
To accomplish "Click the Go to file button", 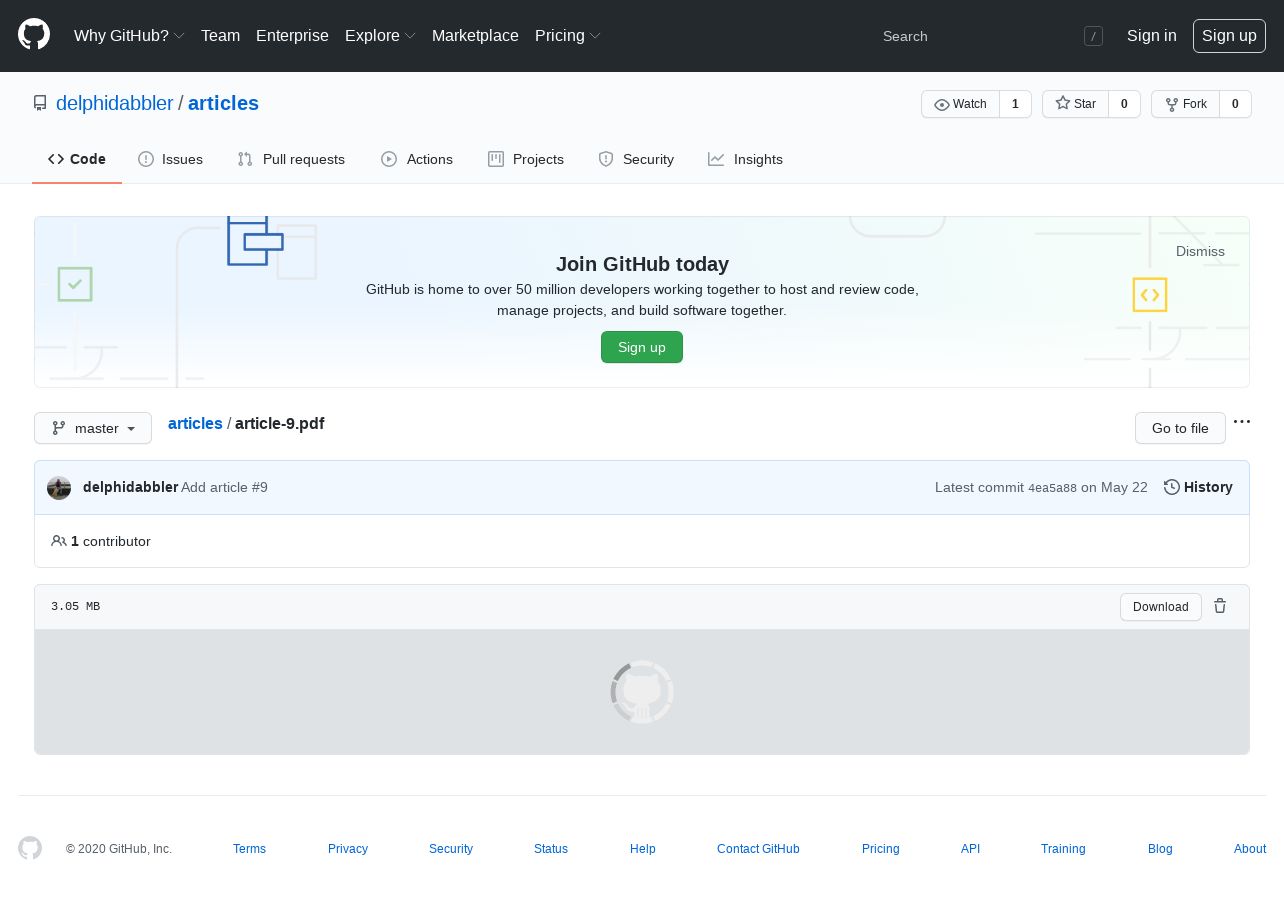I will 1180,428.
